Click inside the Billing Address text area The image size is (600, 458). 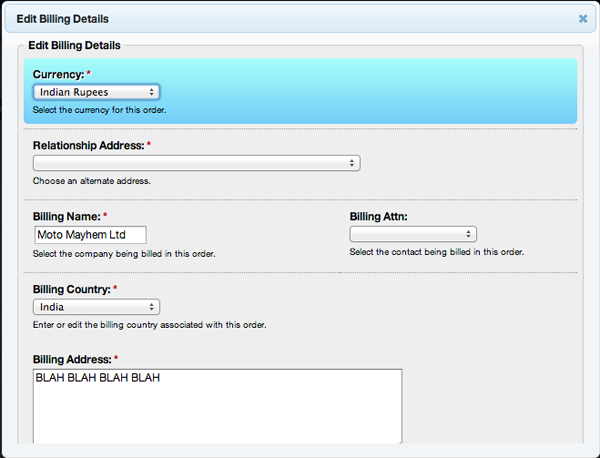[x=217, y=406]
